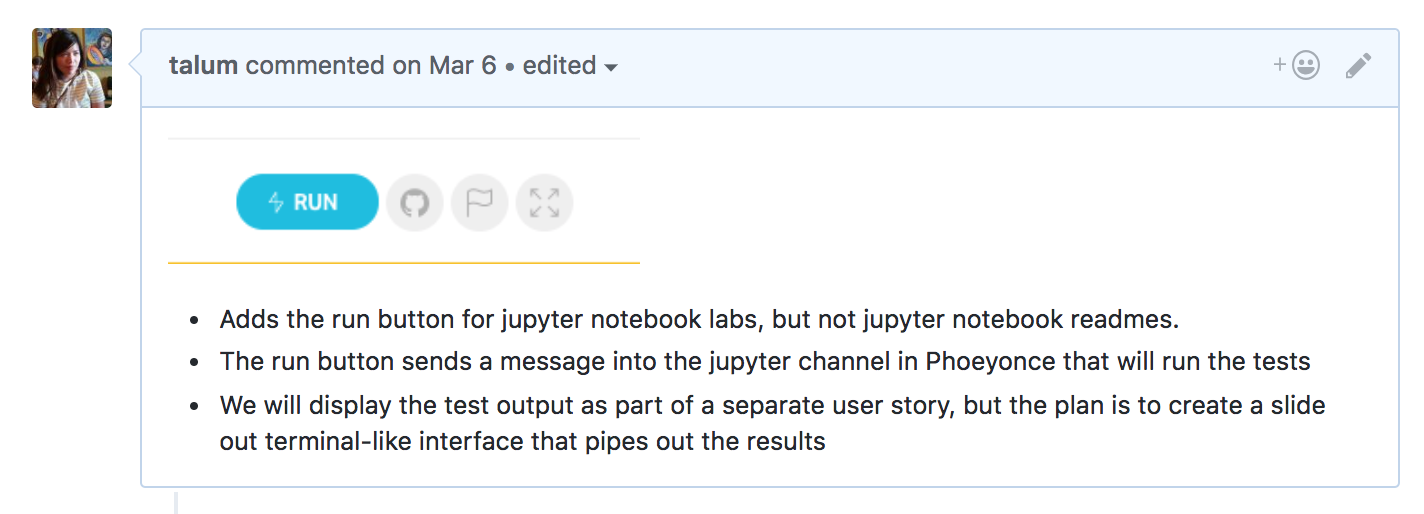Click the caret arrow after edited
This screenshot has height=514, width=1424.
tap(611, 68)
